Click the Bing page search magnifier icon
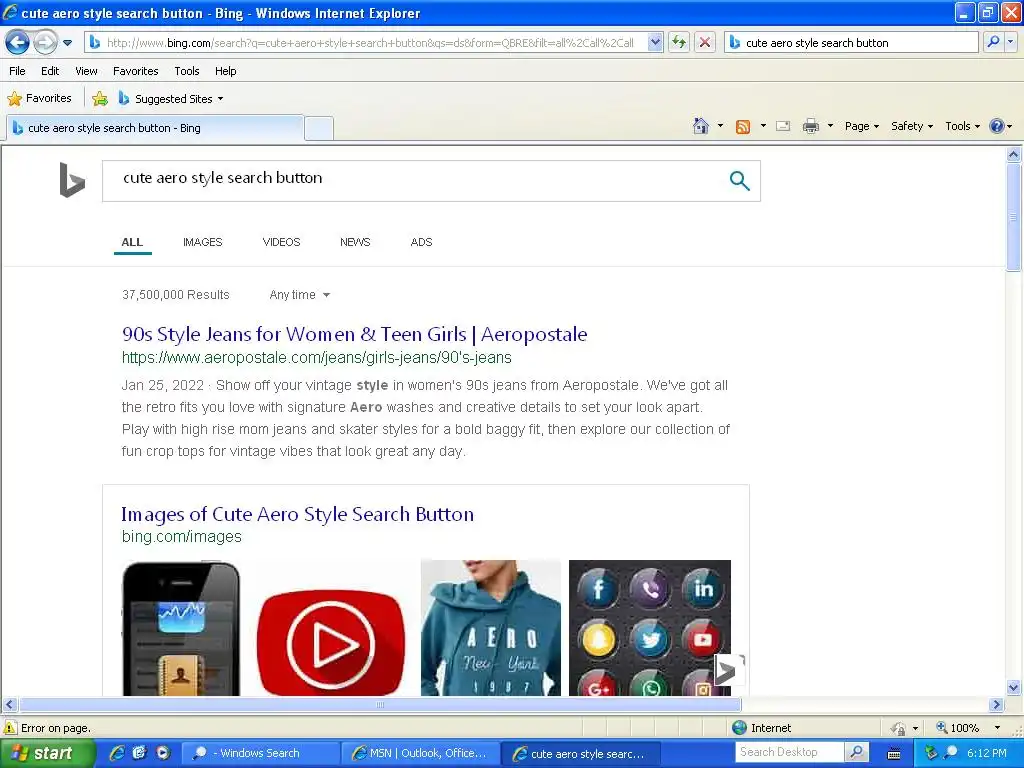1024x768 pixels. (739, 181)
